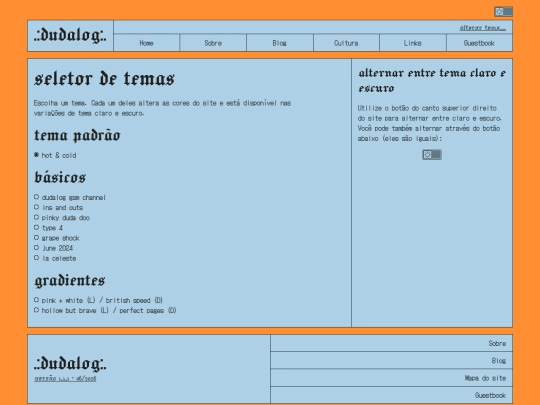The width and height of the screenshot is (540, 405).
Task: Select the type 4 theme
Action: pos(37,227)
